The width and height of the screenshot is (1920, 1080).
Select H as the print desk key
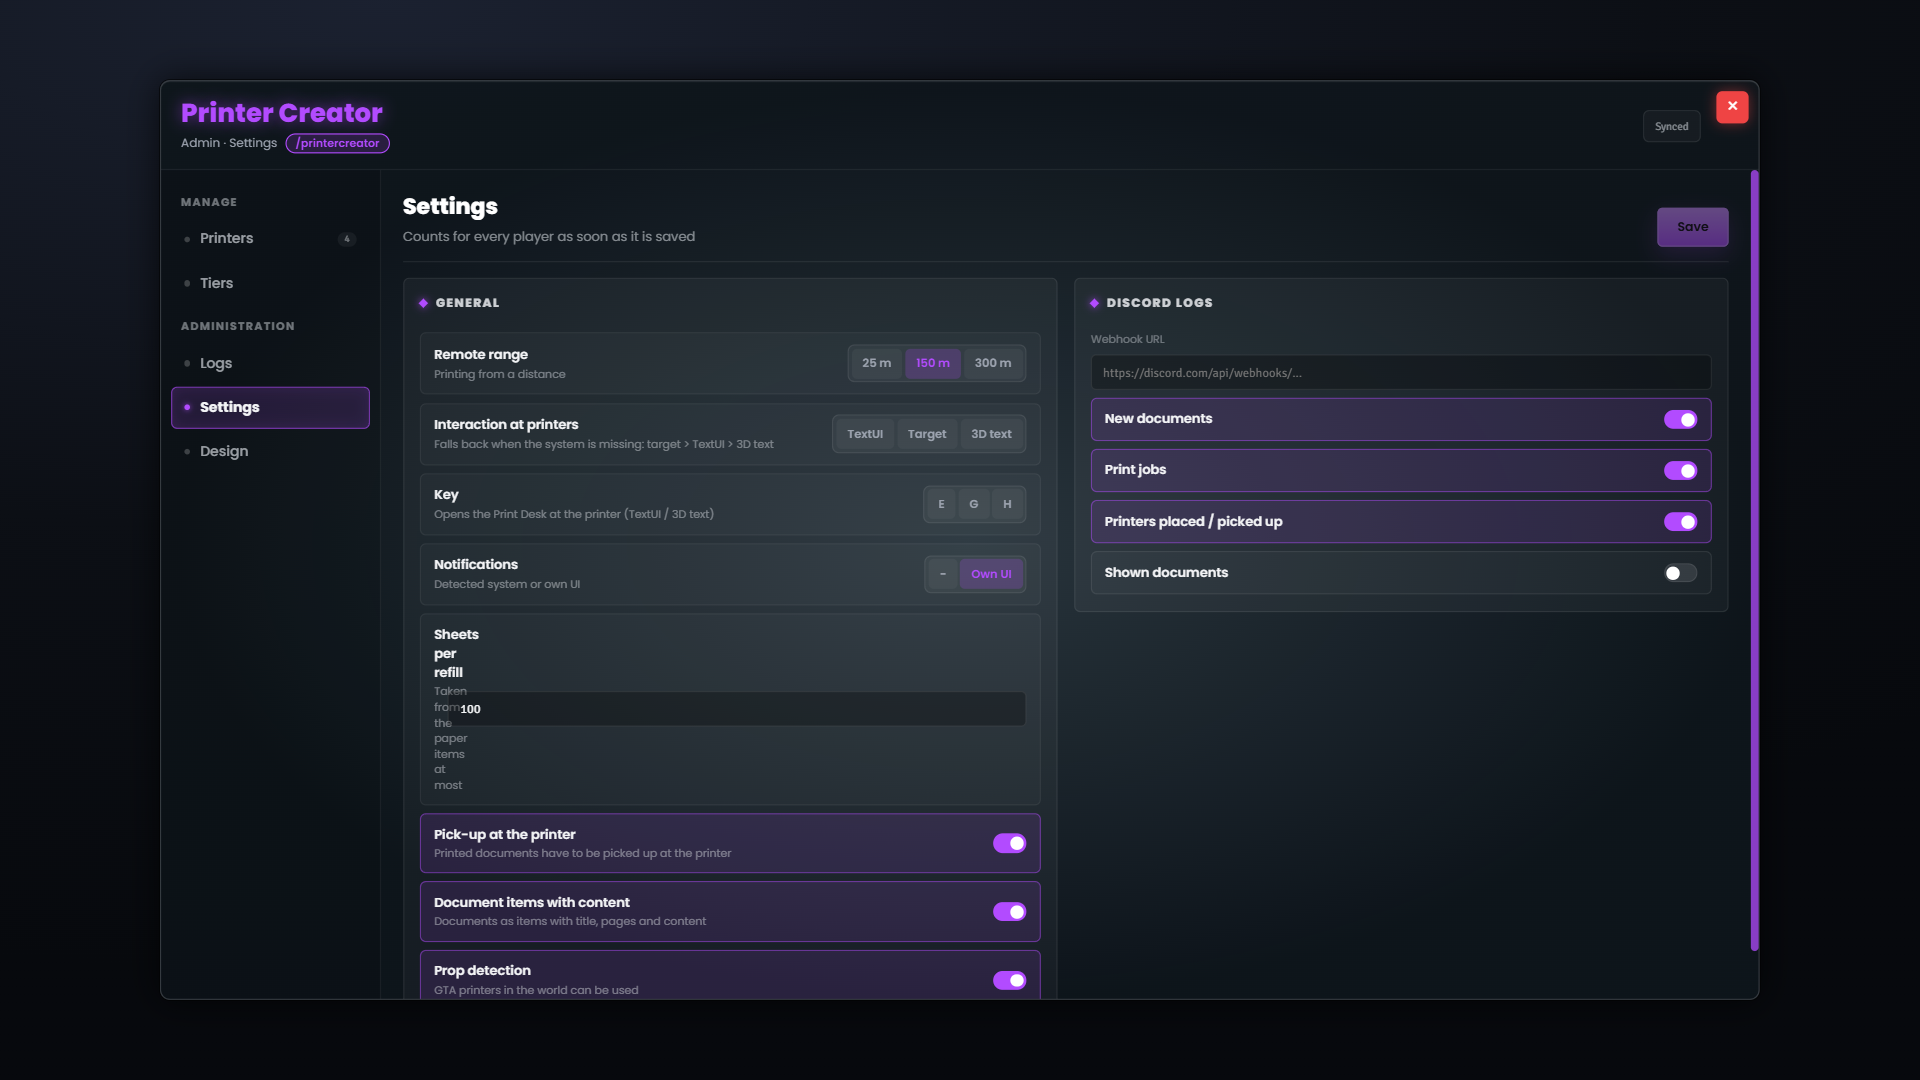pyautogui.click(x=1007, y=504)
